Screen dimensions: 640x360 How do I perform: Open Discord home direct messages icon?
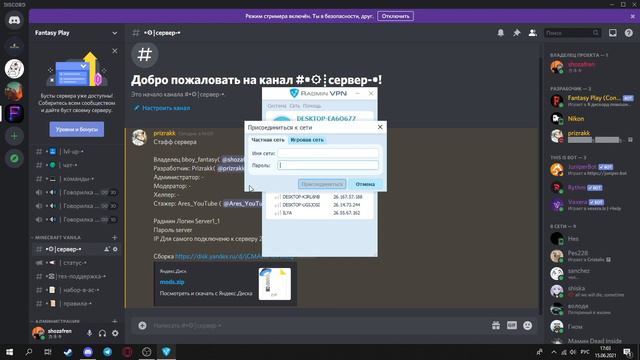point(14,20)
